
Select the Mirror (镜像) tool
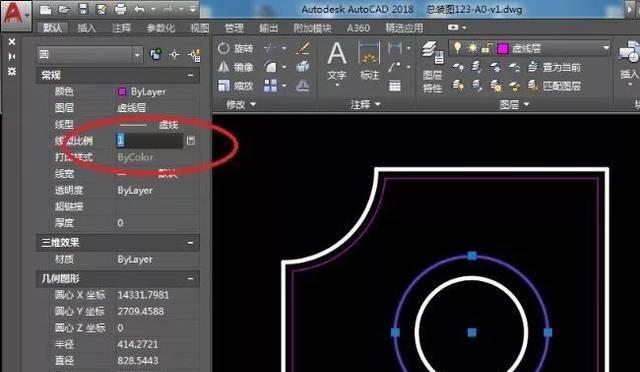pos(236,67)
